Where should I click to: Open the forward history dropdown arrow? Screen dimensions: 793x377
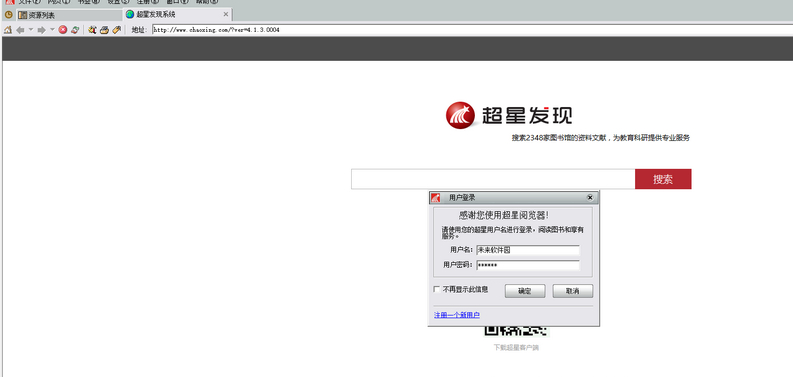[52, 30]
